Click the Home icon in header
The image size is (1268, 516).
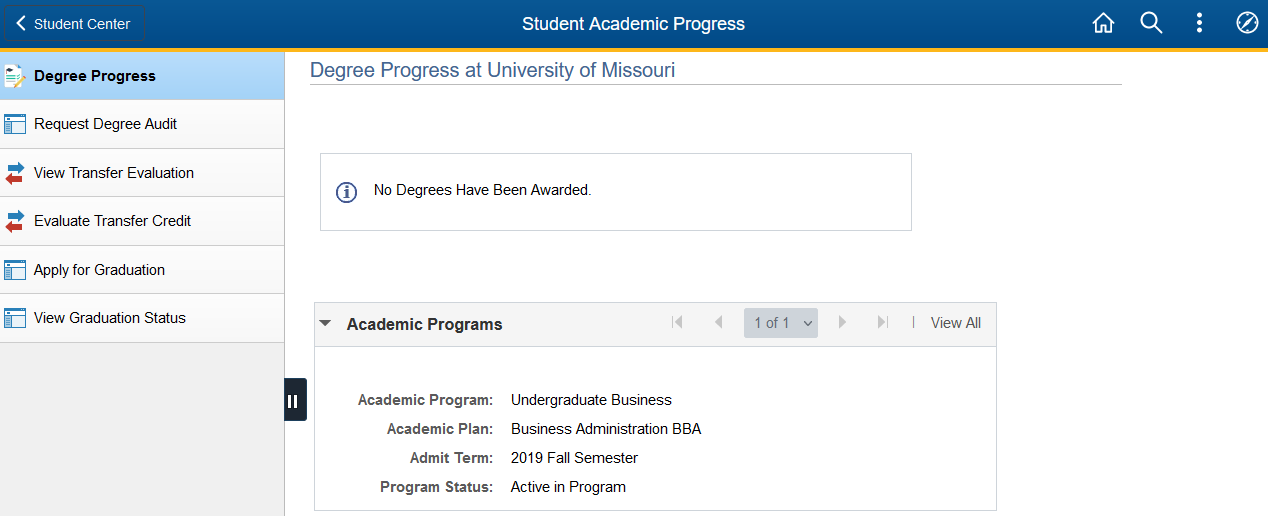pyautogui.click(x=1103, y=23)
